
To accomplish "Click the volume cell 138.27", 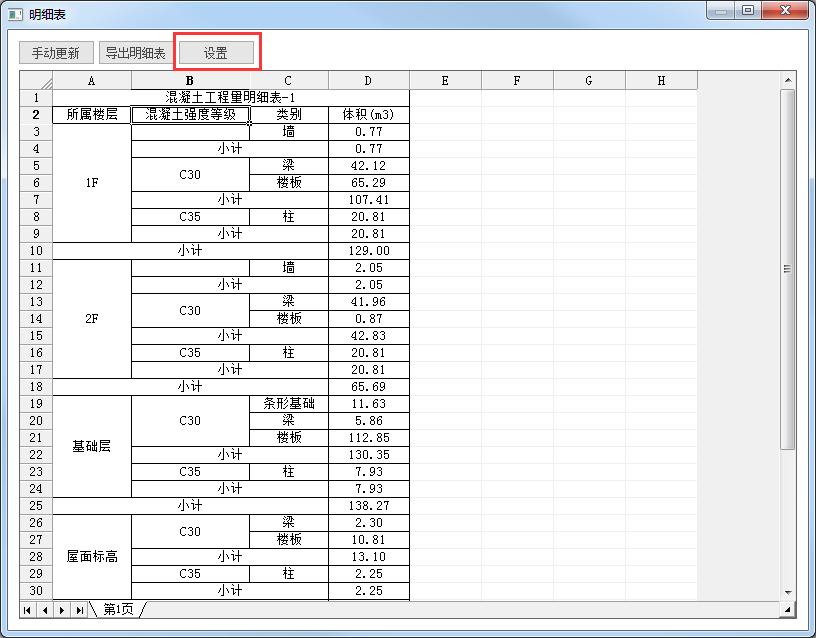I will pyautogui.click(x=369, y=506).
